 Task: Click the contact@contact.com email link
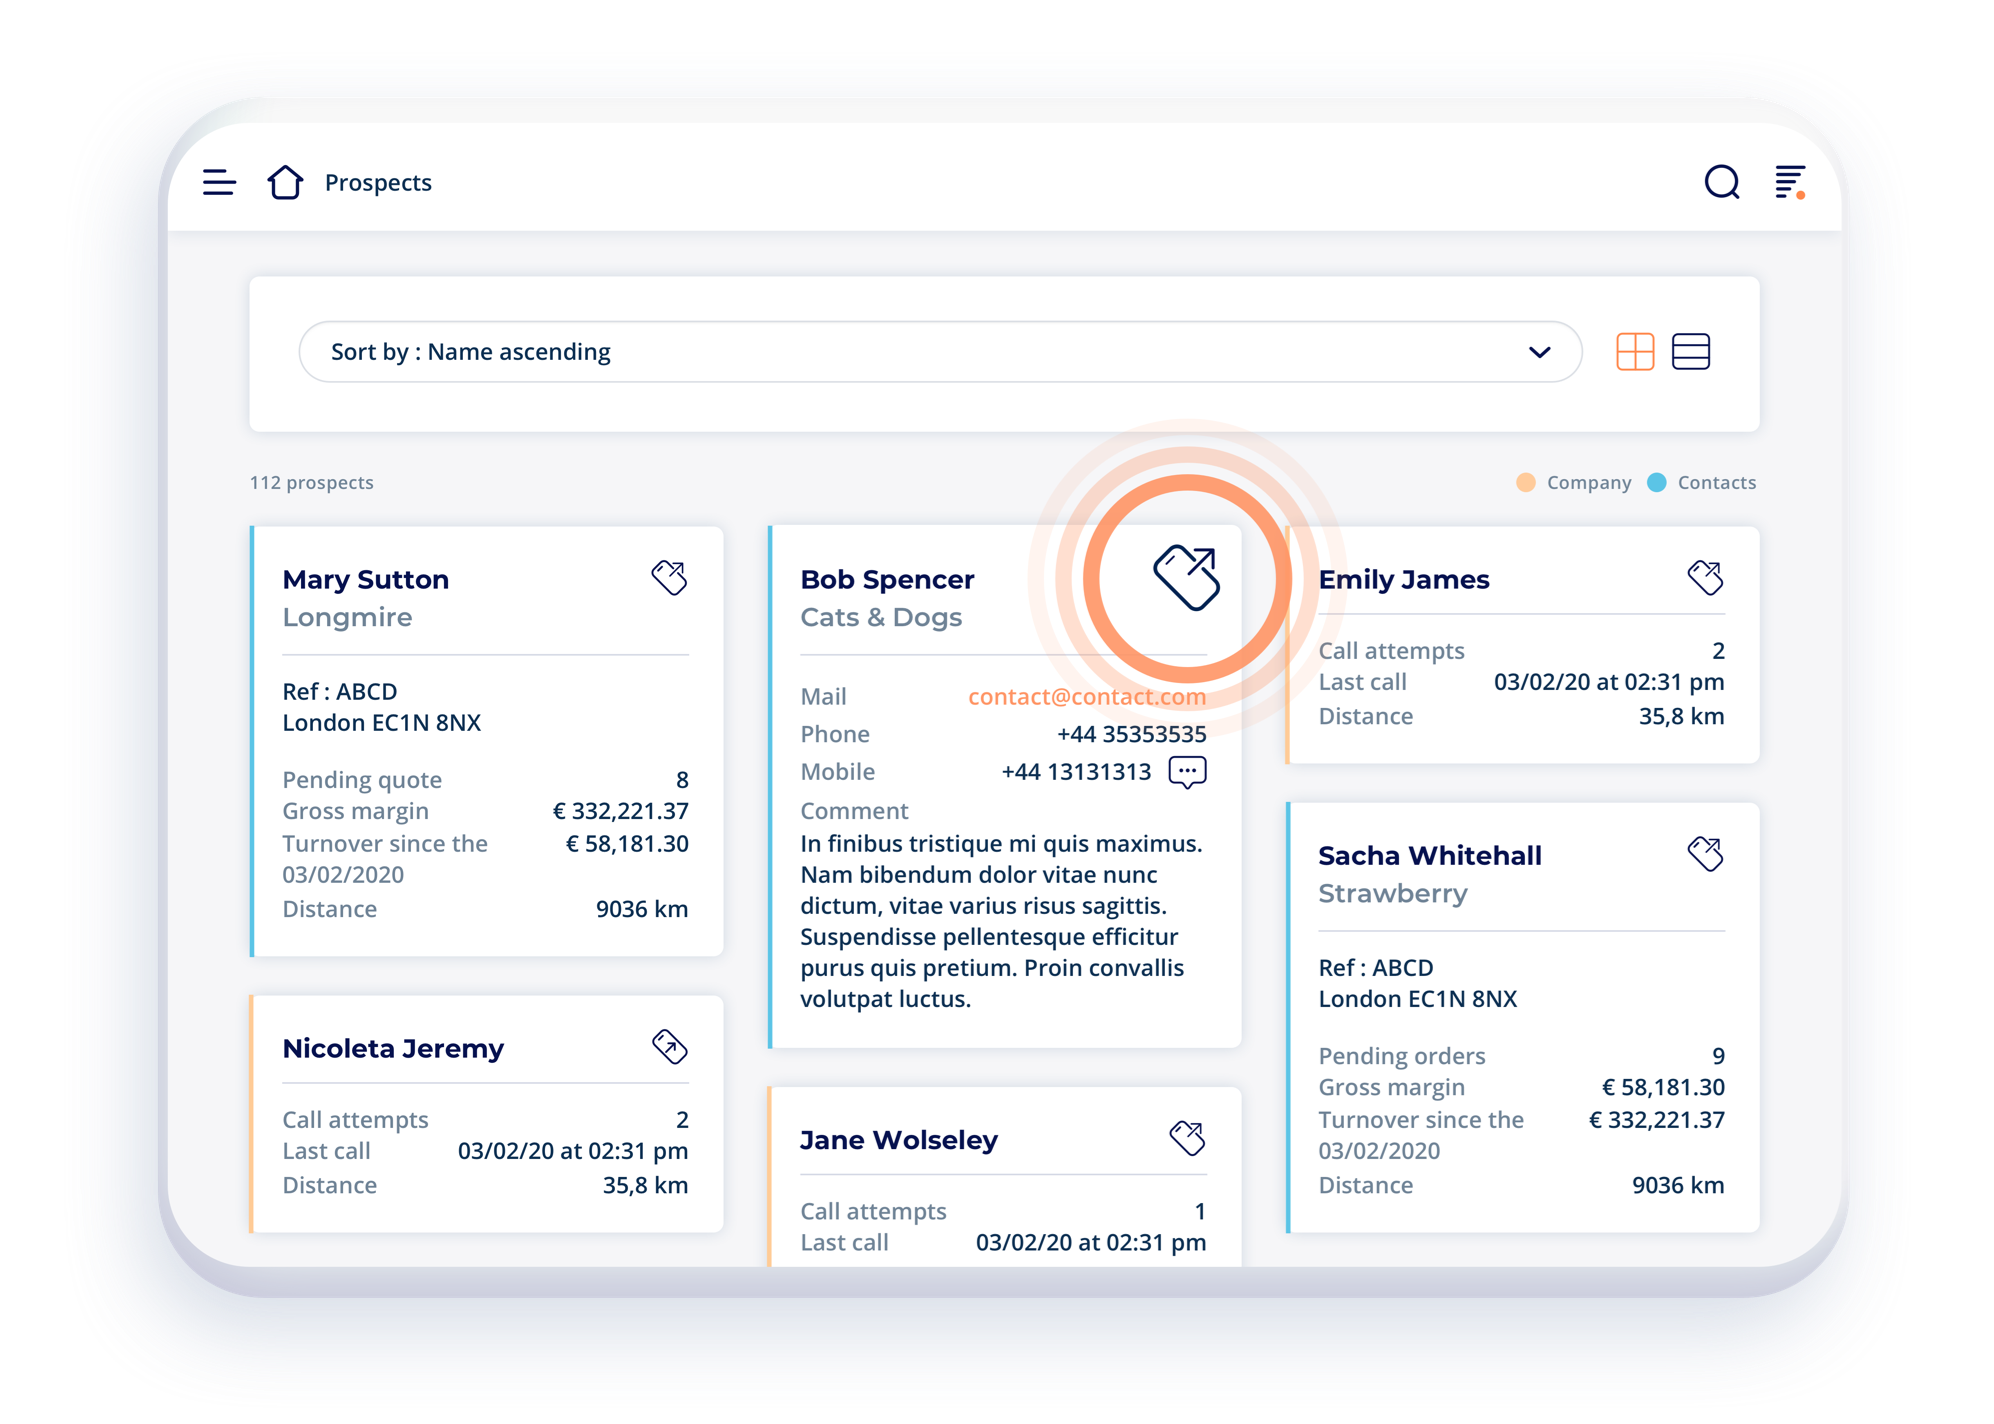(x=1086, y=697)
